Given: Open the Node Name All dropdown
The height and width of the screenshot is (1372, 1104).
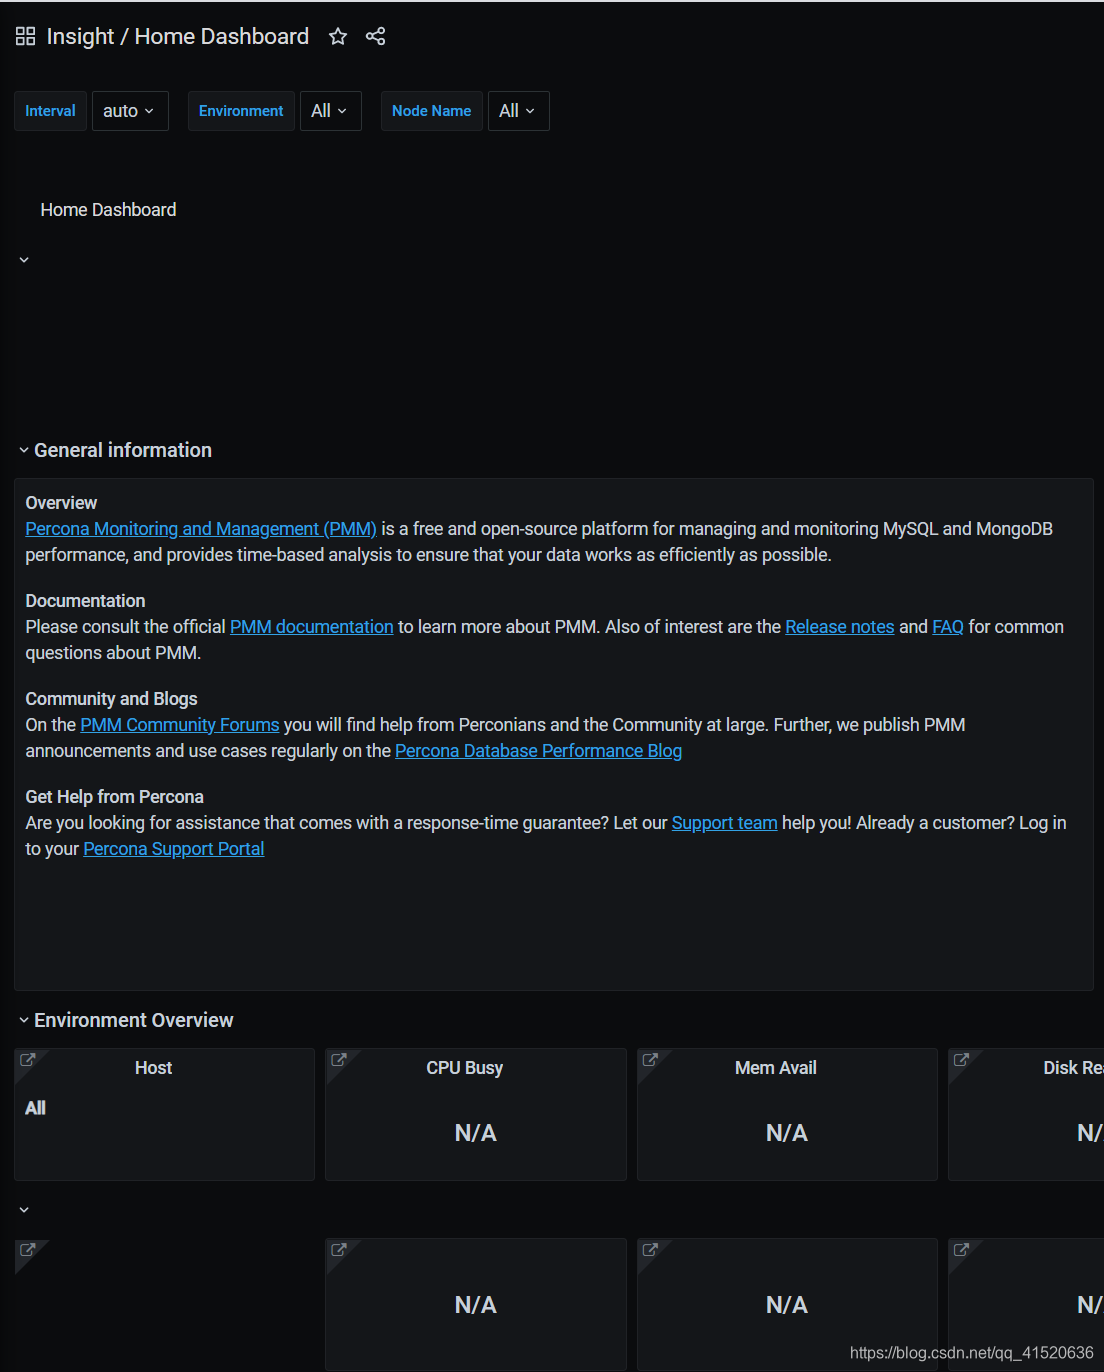Looking at the screenshot, I should click(518, 111).
